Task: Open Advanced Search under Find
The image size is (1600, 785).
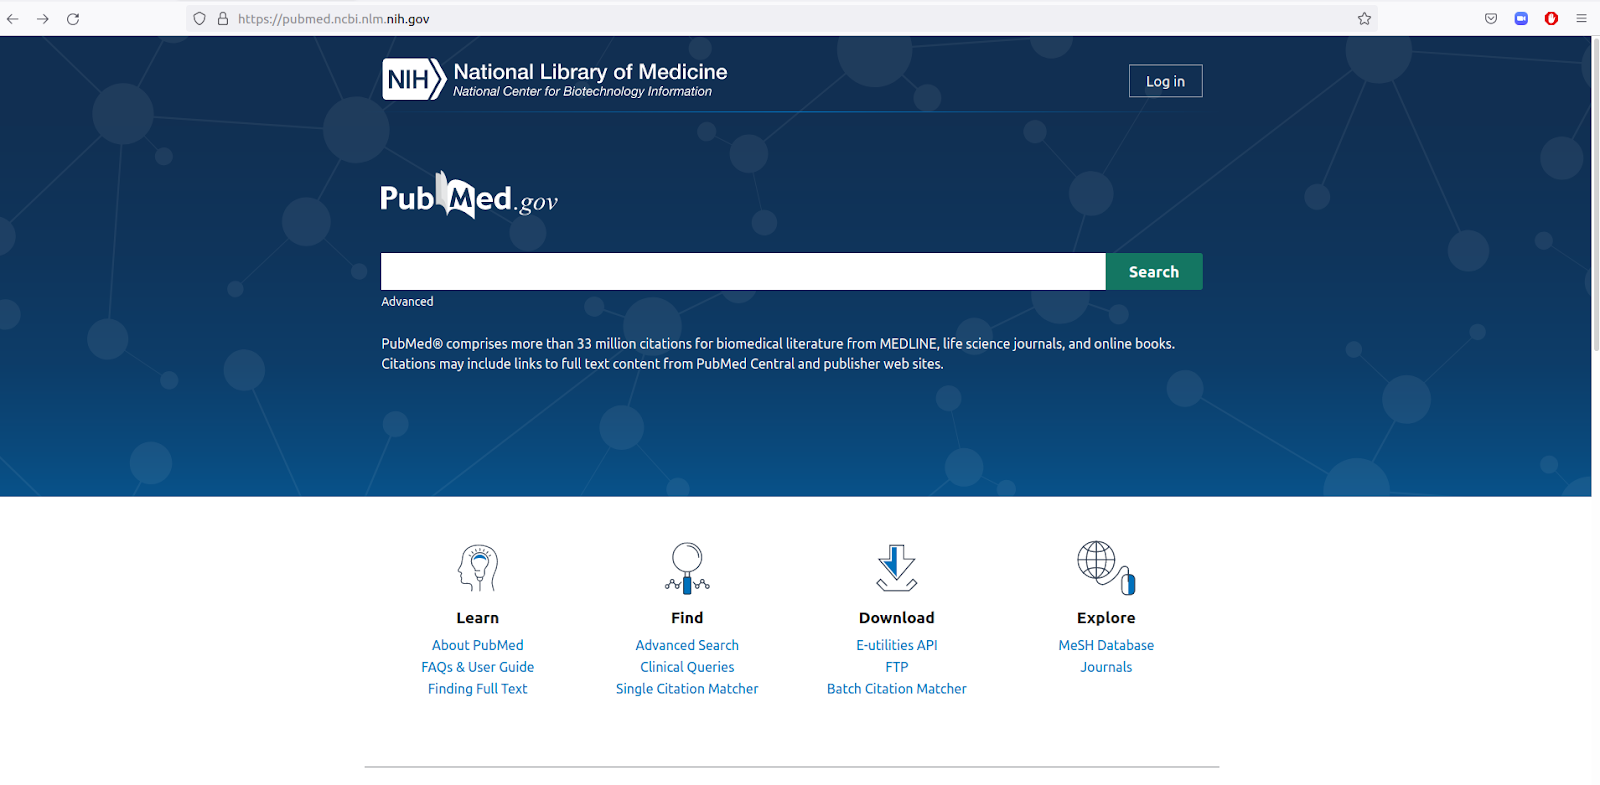Action: click(687, 645)
